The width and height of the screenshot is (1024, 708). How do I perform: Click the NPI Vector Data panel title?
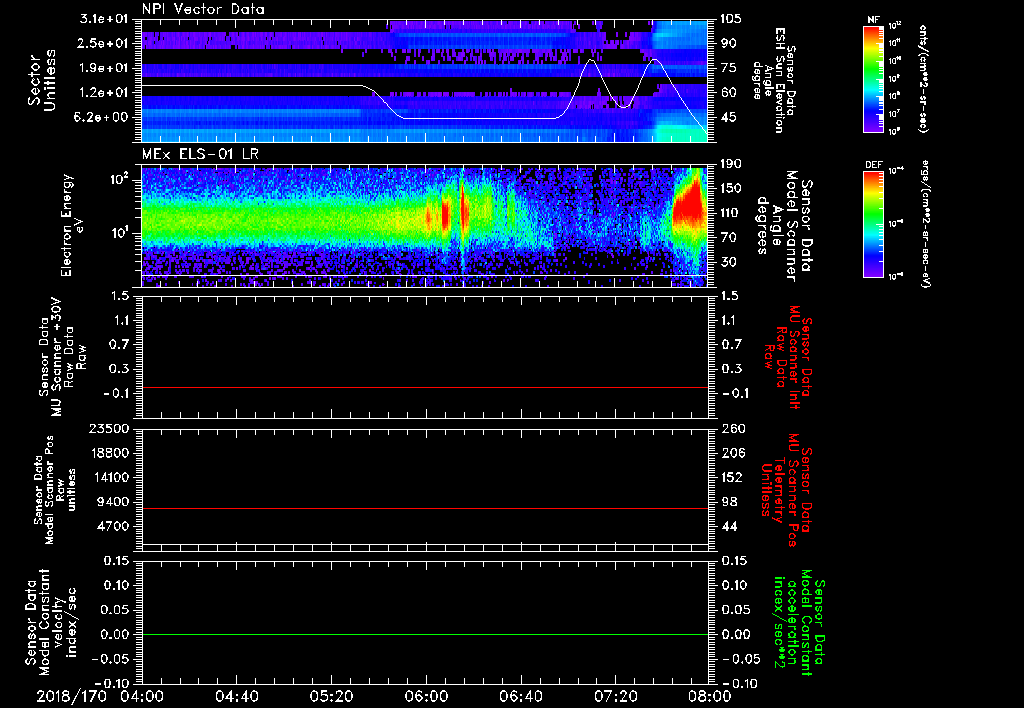pyautogui.click(x=202, y=9)
